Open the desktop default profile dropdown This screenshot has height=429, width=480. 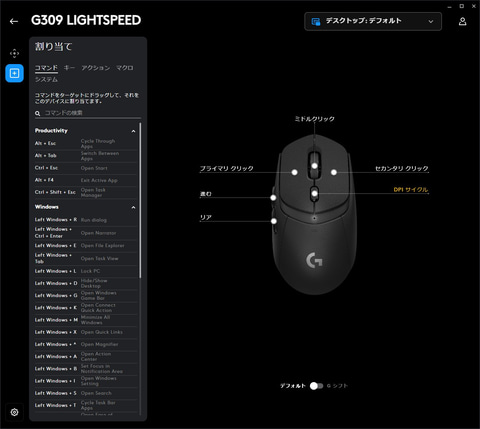click(x=373, y=21)
